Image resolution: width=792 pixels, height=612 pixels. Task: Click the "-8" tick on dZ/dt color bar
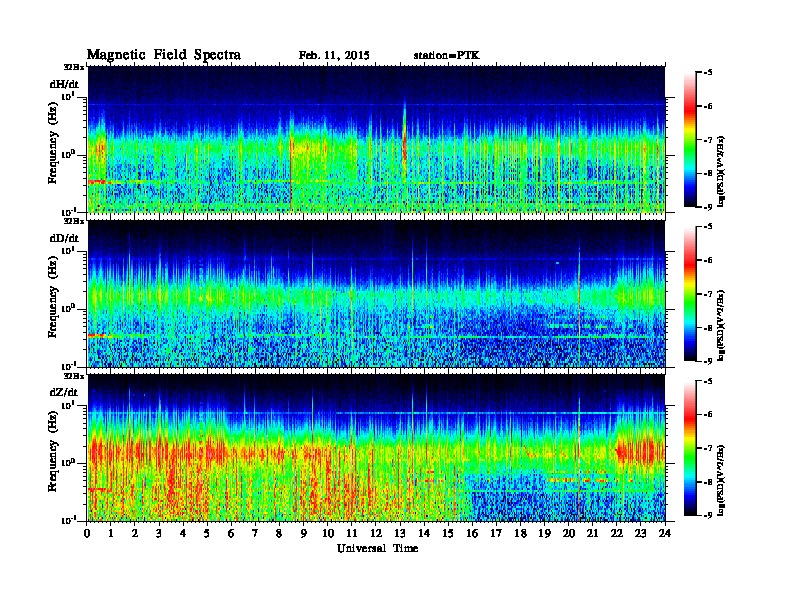[709, 482]
